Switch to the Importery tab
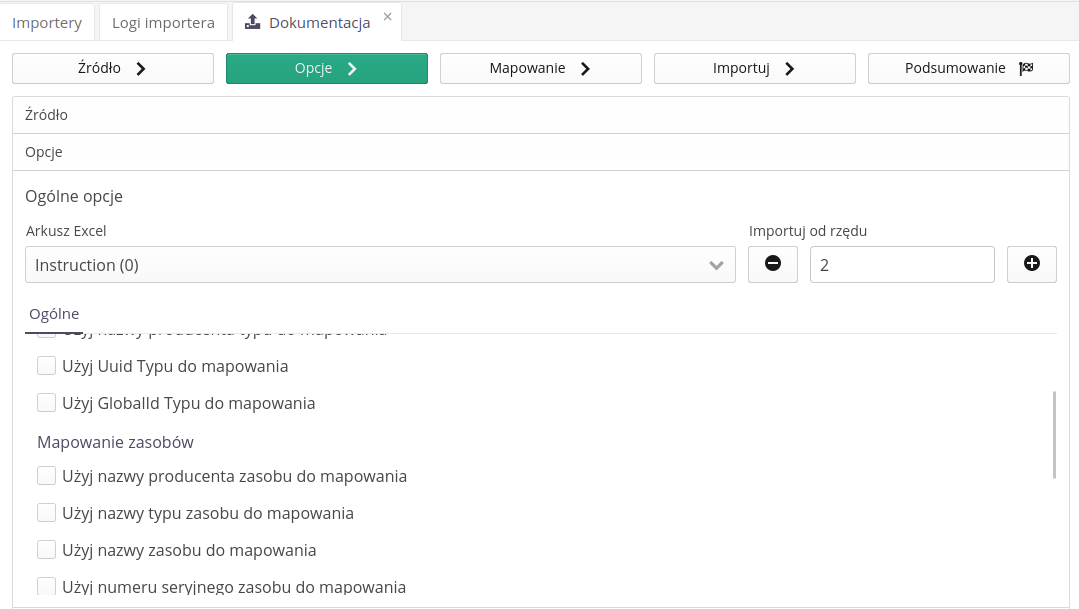 [47, 22]
